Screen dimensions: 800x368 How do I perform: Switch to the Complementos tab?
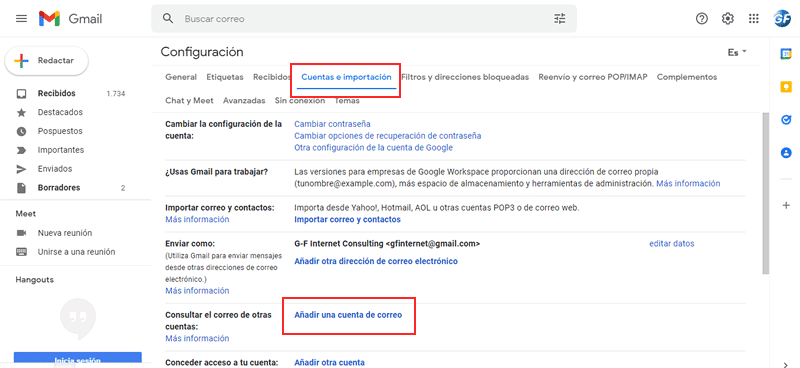point(687,77)
